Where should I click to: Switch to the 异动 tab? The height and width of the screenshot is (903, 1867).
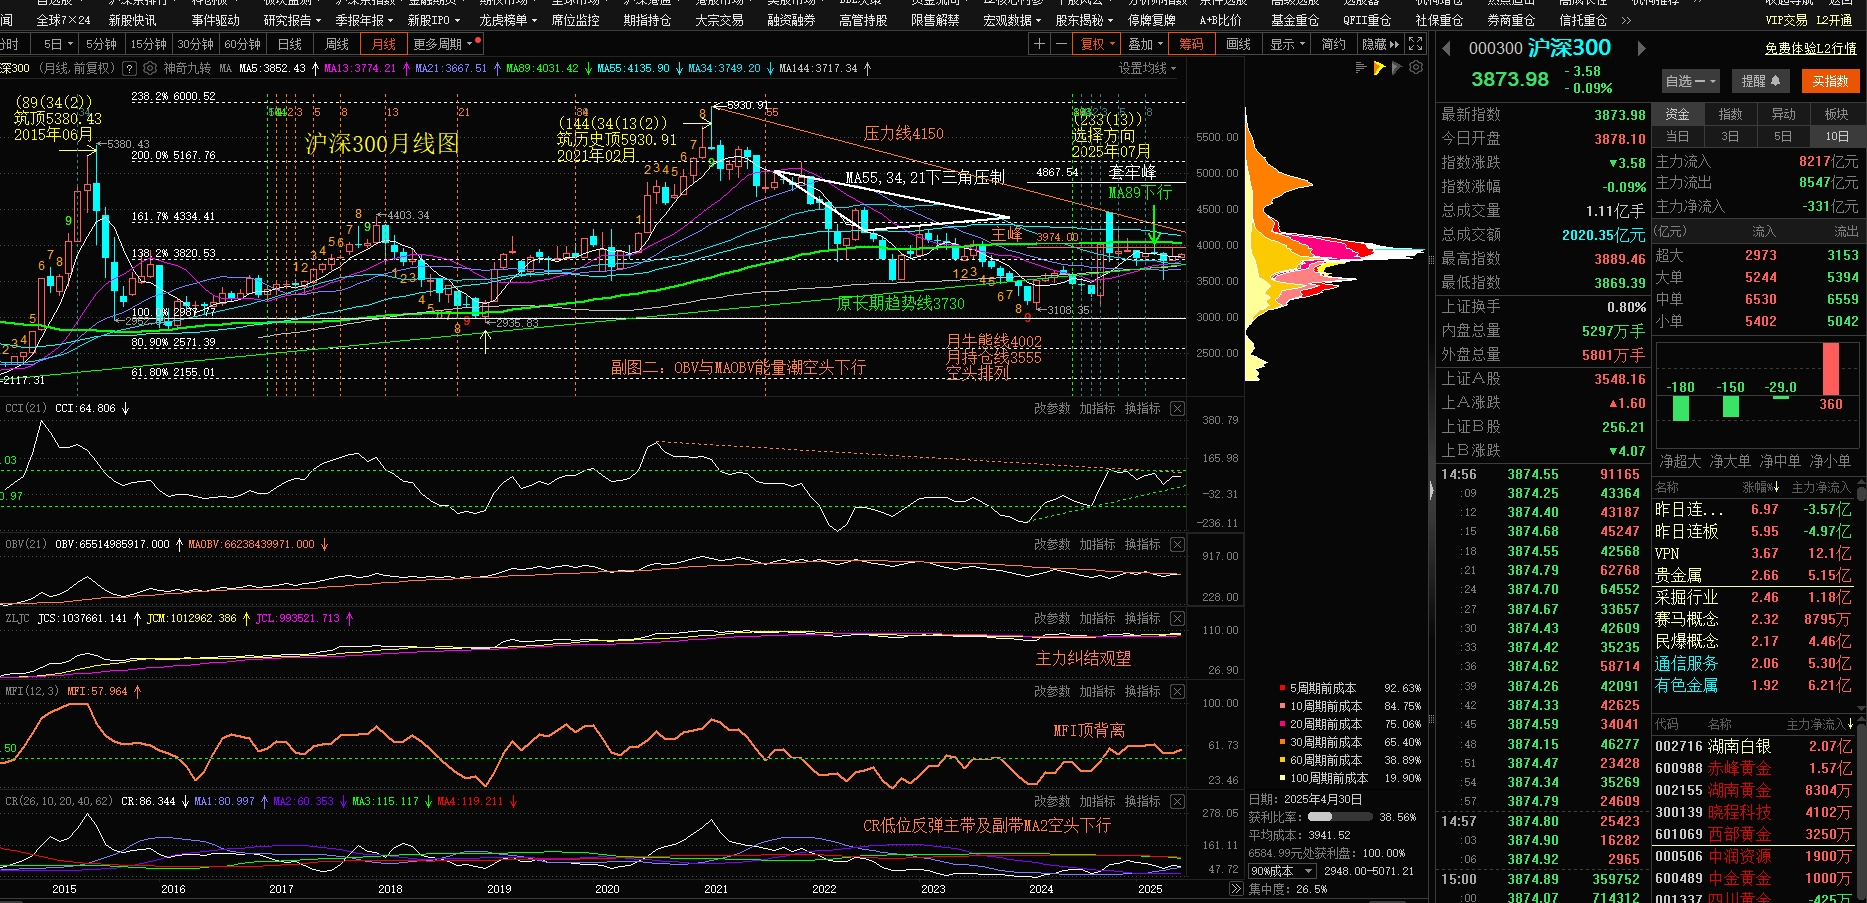click(x=1783, y=114)
